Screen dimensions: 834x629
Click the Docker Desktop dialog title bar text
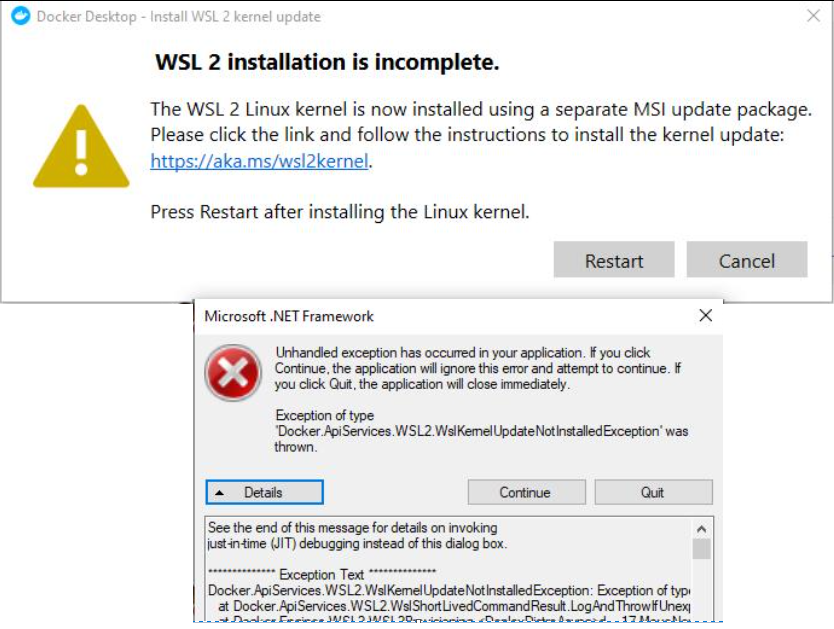pos(179,17)
